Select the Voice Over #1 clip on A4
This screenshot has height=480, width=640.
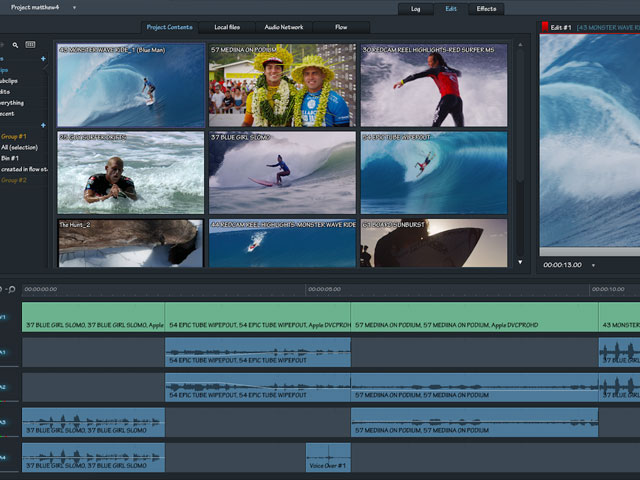[x=328, y=458]
